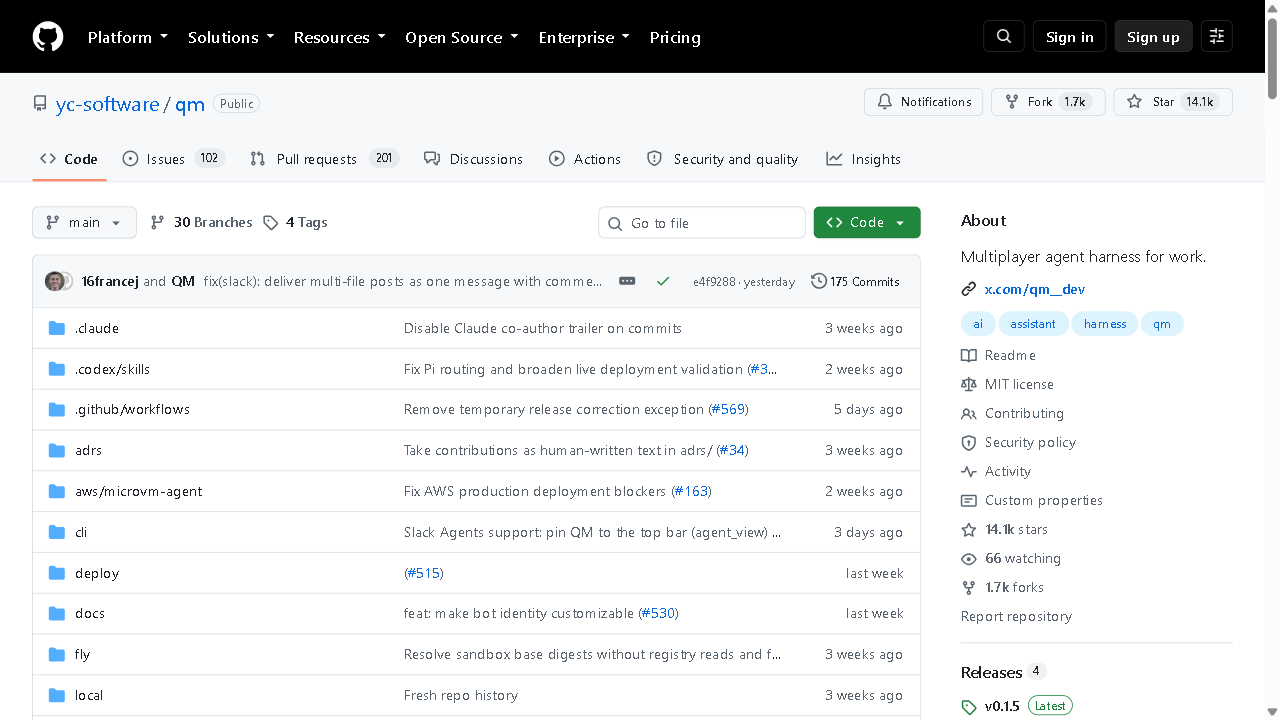Open the Open Source menu
The height and width of the screenshot is (720, 1280).
(x=462, y=37)
